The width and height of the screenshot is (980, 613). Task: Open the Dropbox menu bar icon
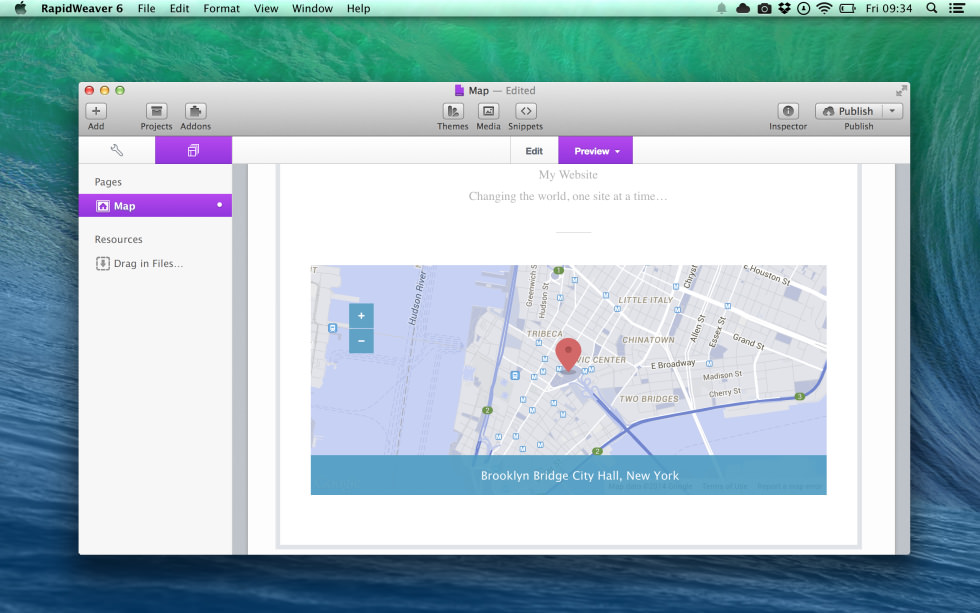(784, 8)
